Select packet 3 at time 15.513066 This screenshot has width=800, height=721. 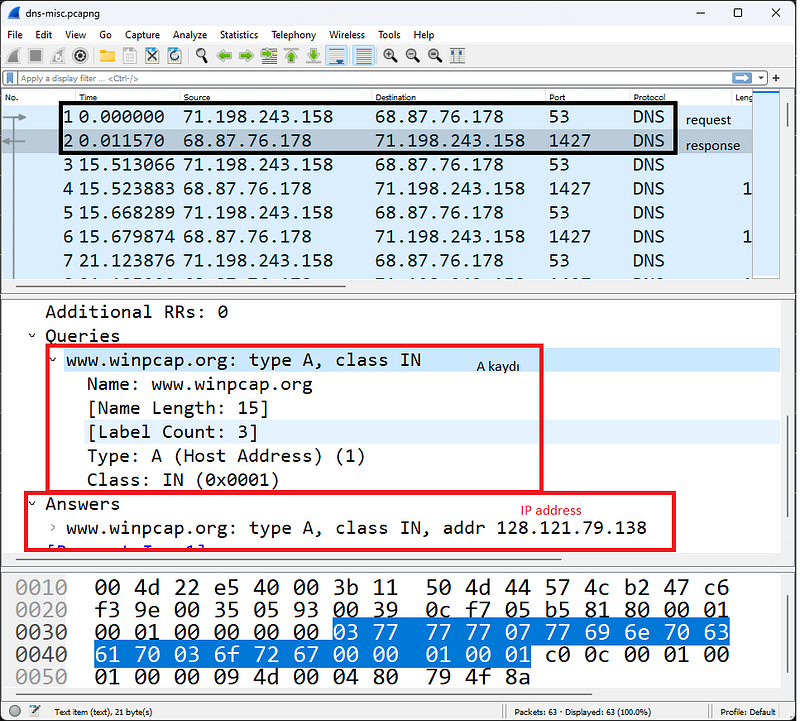click(x=377, y=165)
